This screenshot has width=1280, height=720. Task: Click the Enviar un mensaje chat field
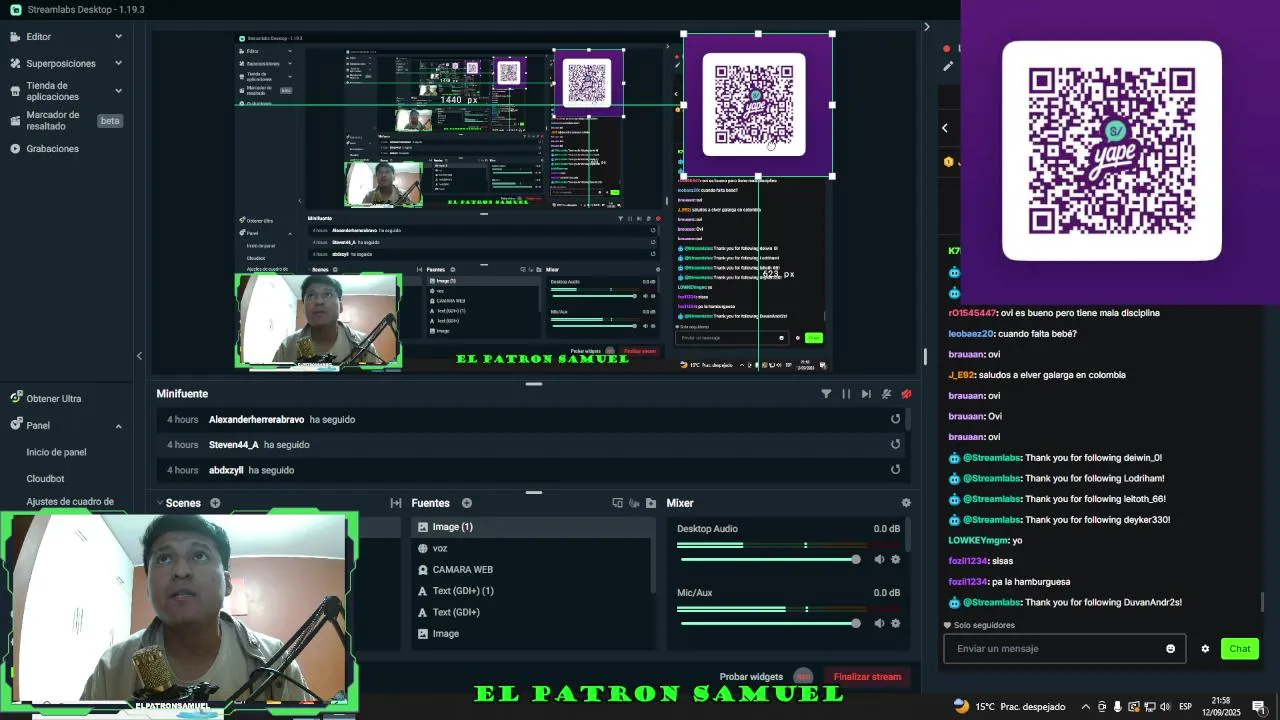(1064, 649)
